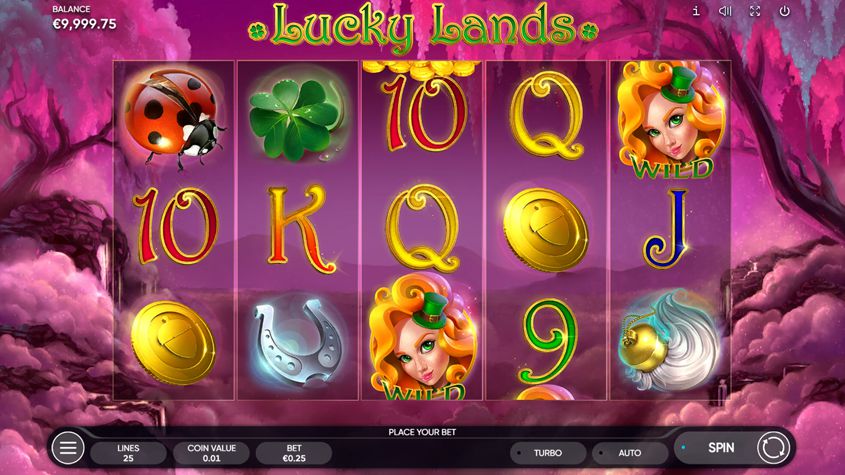Screen dimensions: 845x475
Task: Open the Coin Value 0.01 selector
Action: click(211, 453)
